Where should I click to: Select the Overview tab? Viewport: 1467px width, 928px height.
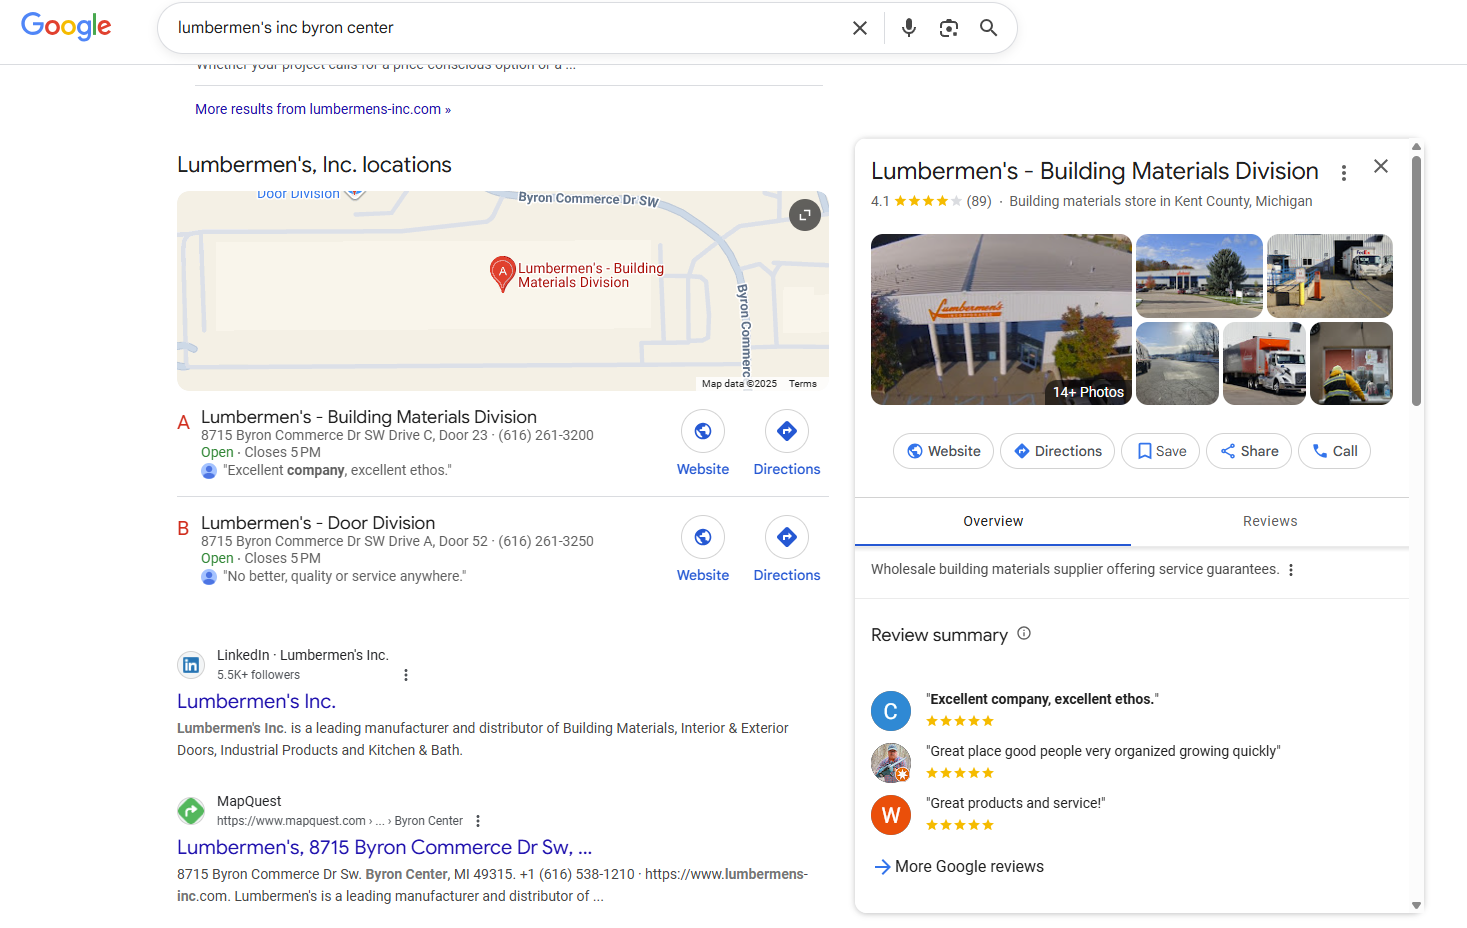point(992,521)
